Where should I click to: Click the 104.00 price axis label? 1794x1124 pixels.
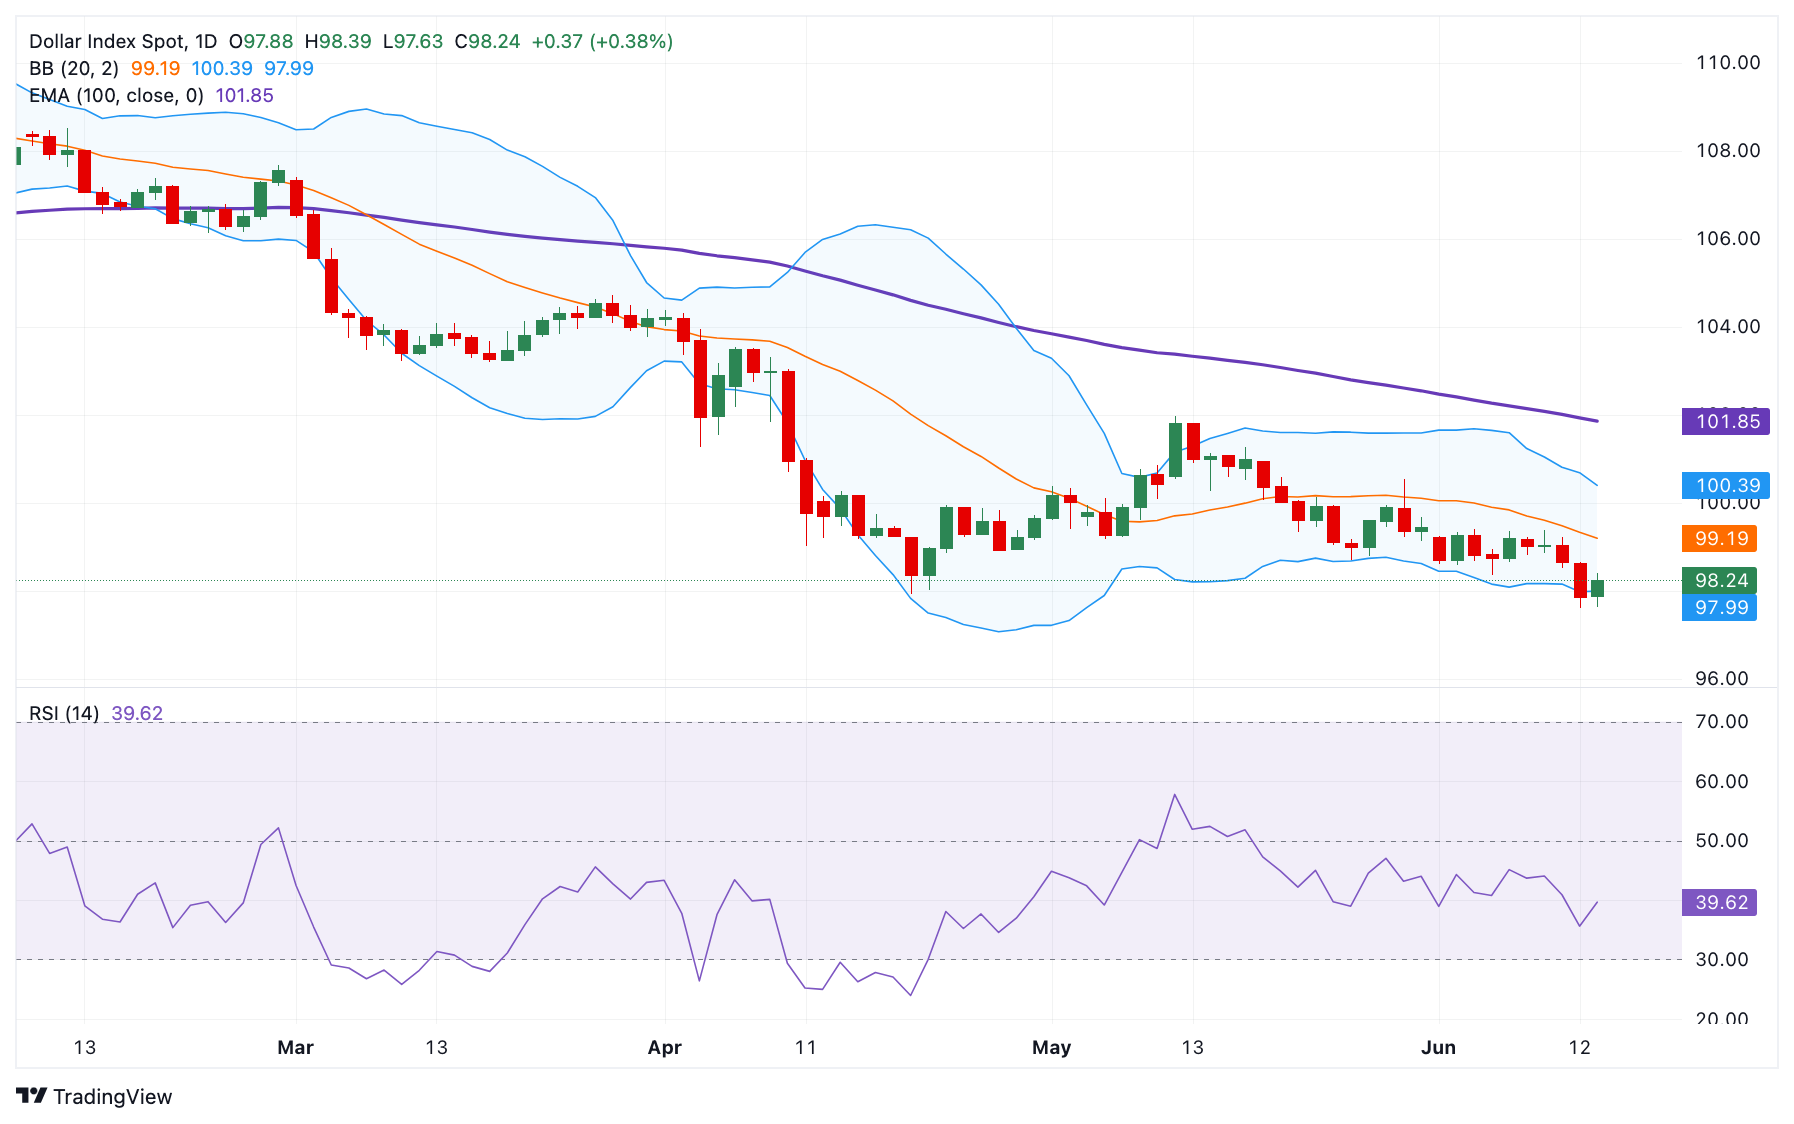1727,326
